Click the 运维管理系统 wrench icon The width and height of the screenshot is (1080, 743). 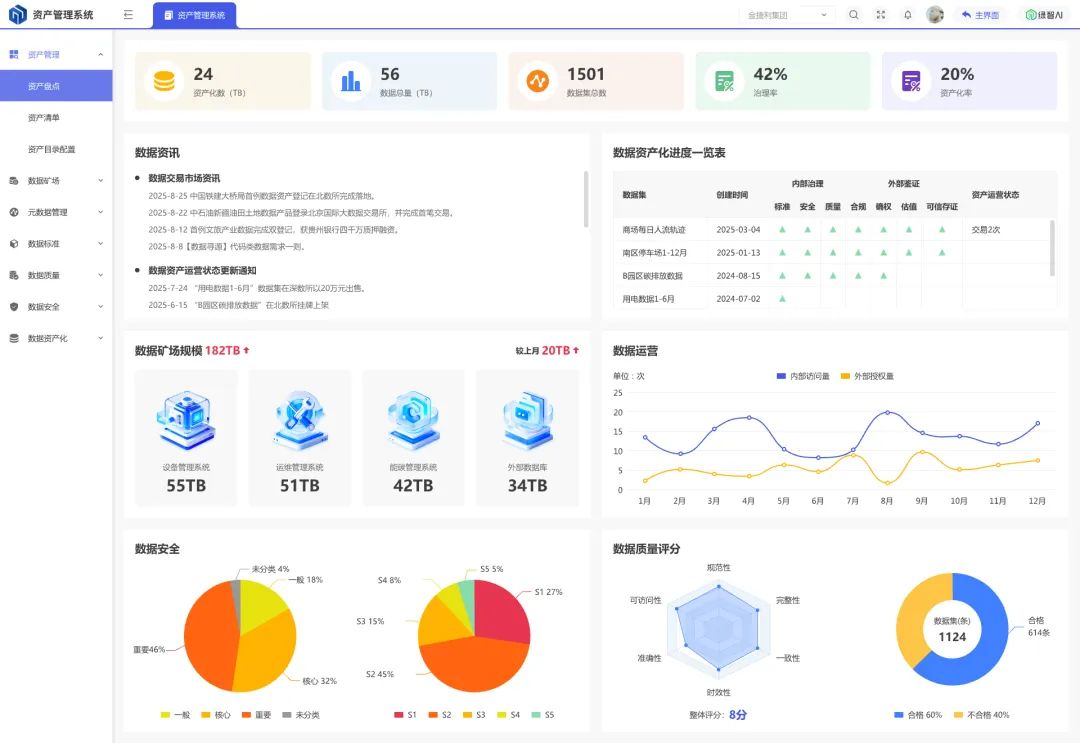pos(300,418)
